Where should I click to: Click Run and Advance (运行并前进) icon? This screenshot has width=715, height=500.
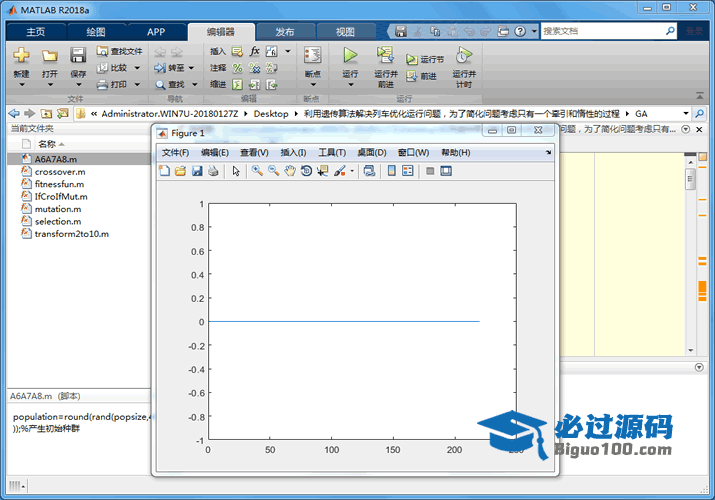coord(385,55)
